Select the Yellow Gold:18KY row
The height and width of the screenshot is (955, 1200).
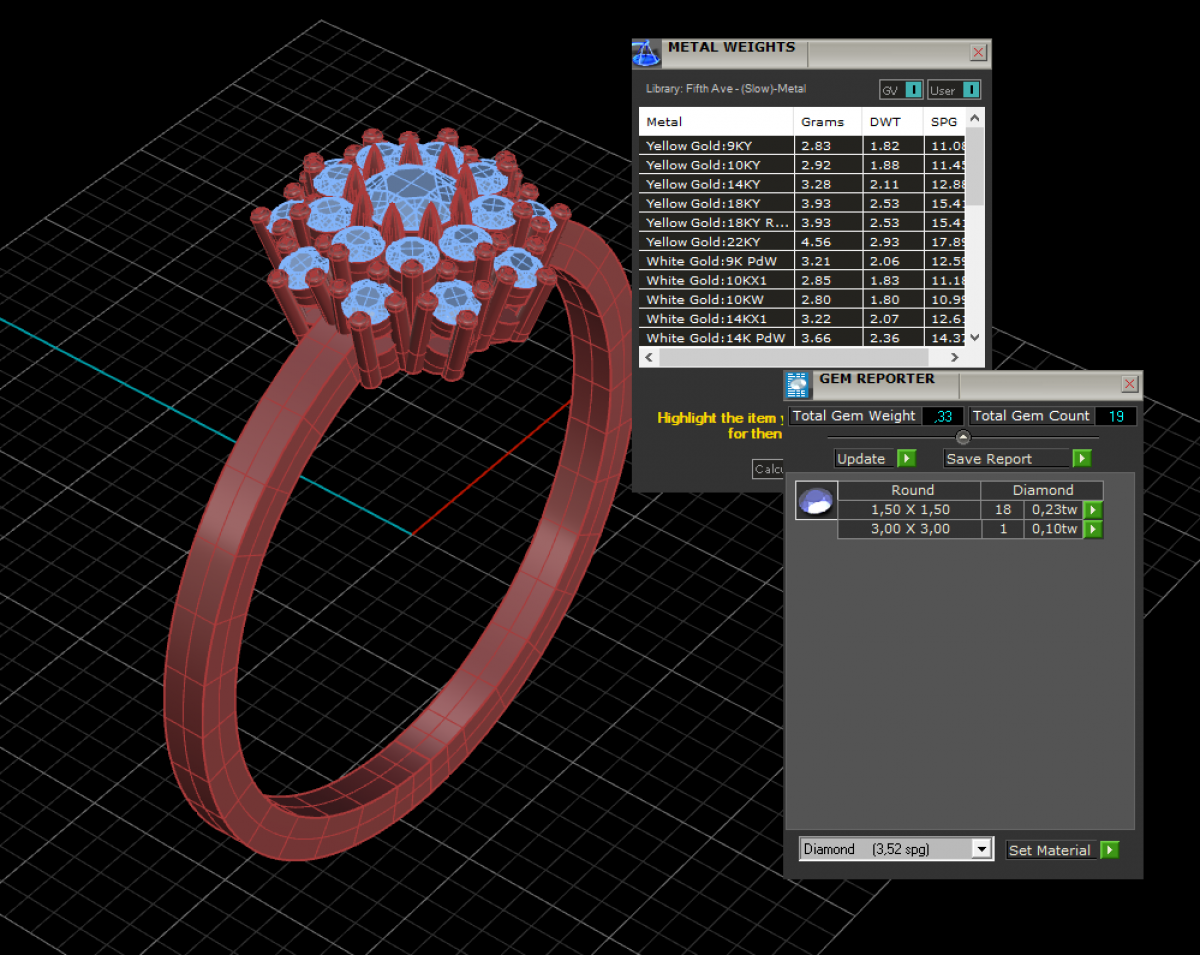(x=717, y=204)
